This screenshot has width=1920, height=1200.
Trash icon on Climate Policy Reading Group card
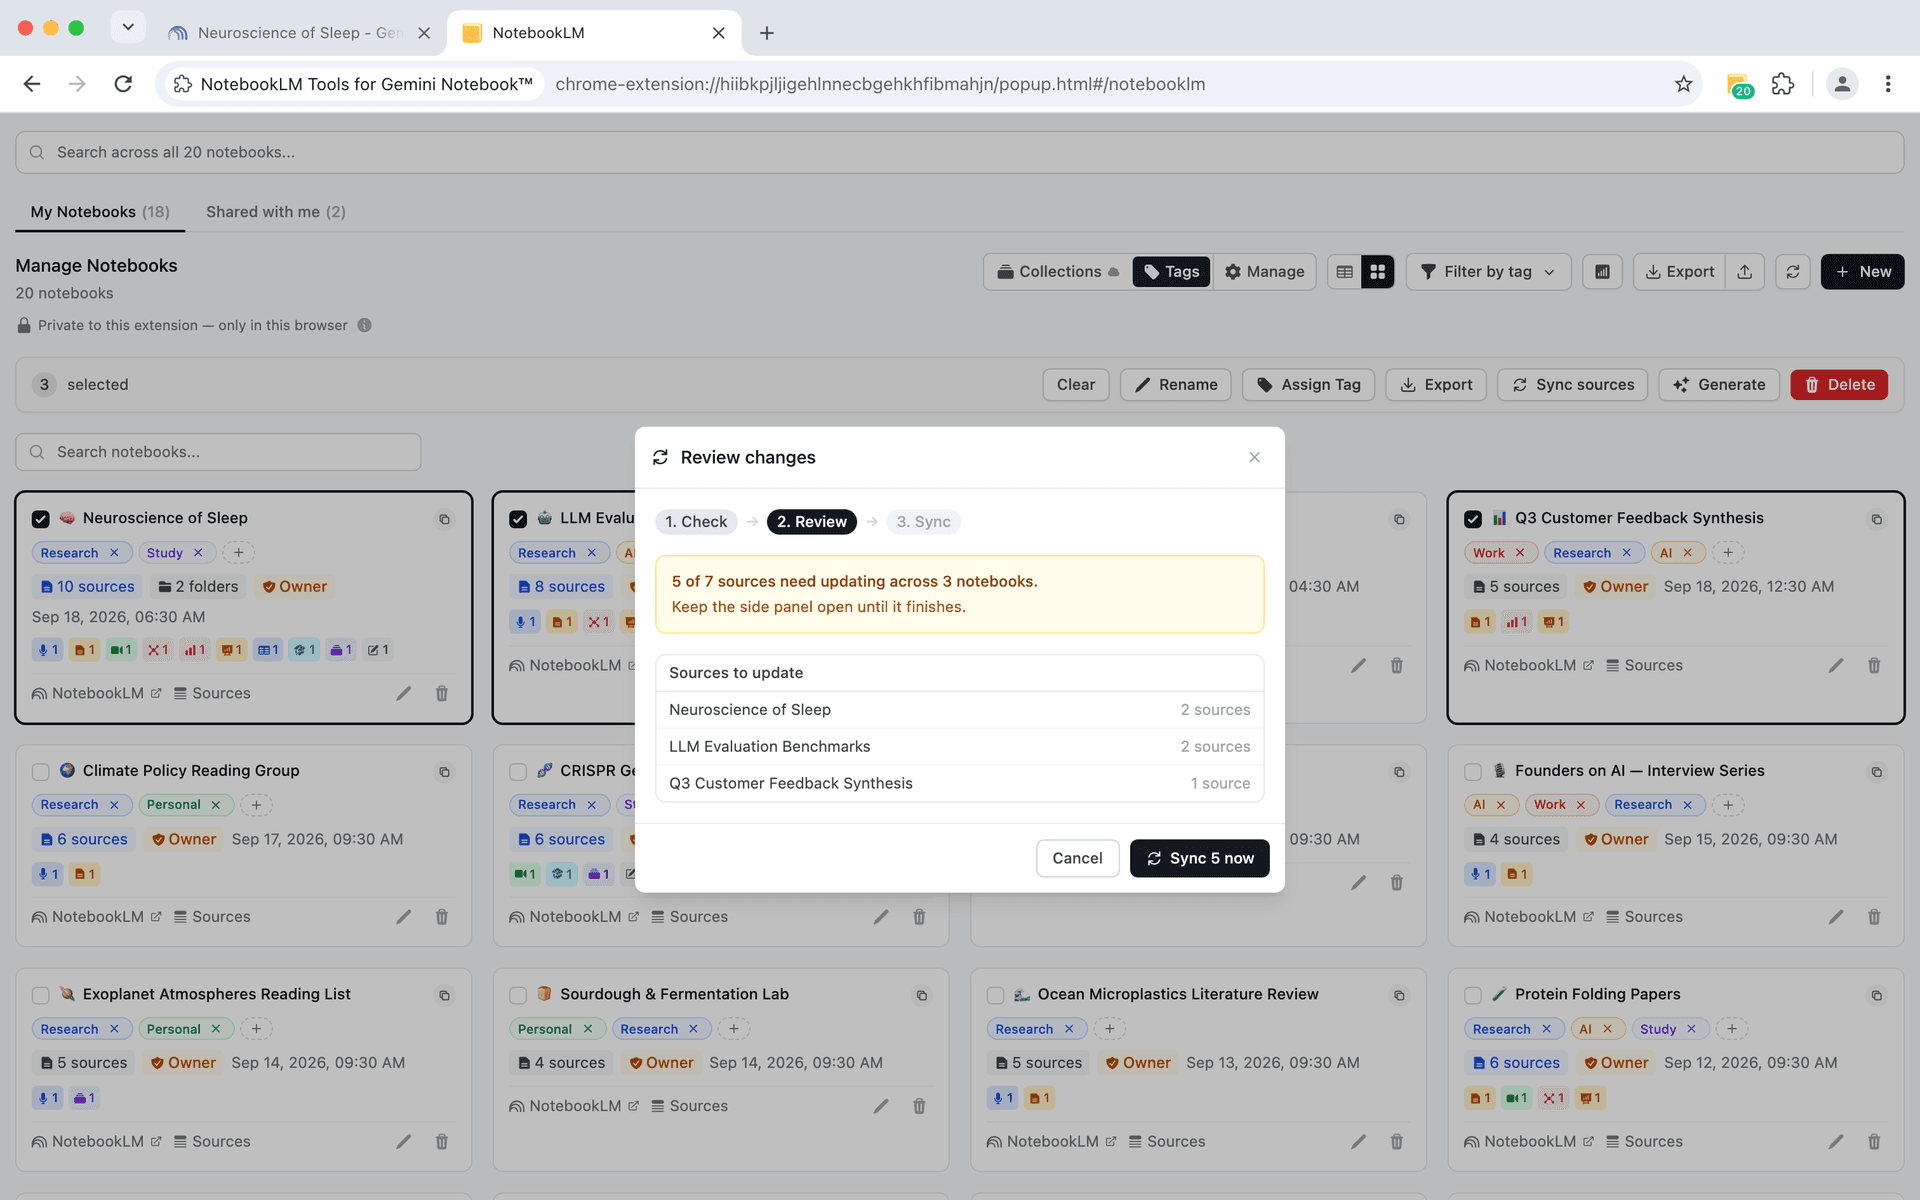click(x=442, y=917)
